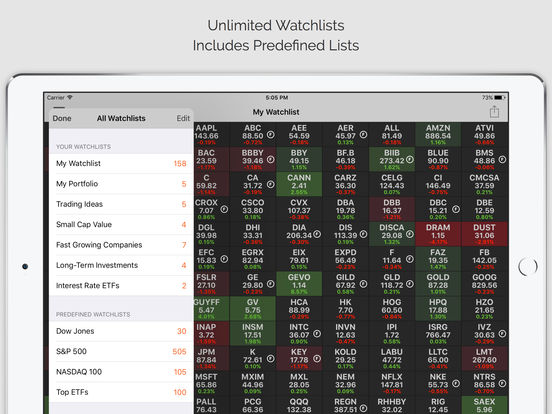
Task: Tap the clock icon beside F ticker
Action: 410,259
